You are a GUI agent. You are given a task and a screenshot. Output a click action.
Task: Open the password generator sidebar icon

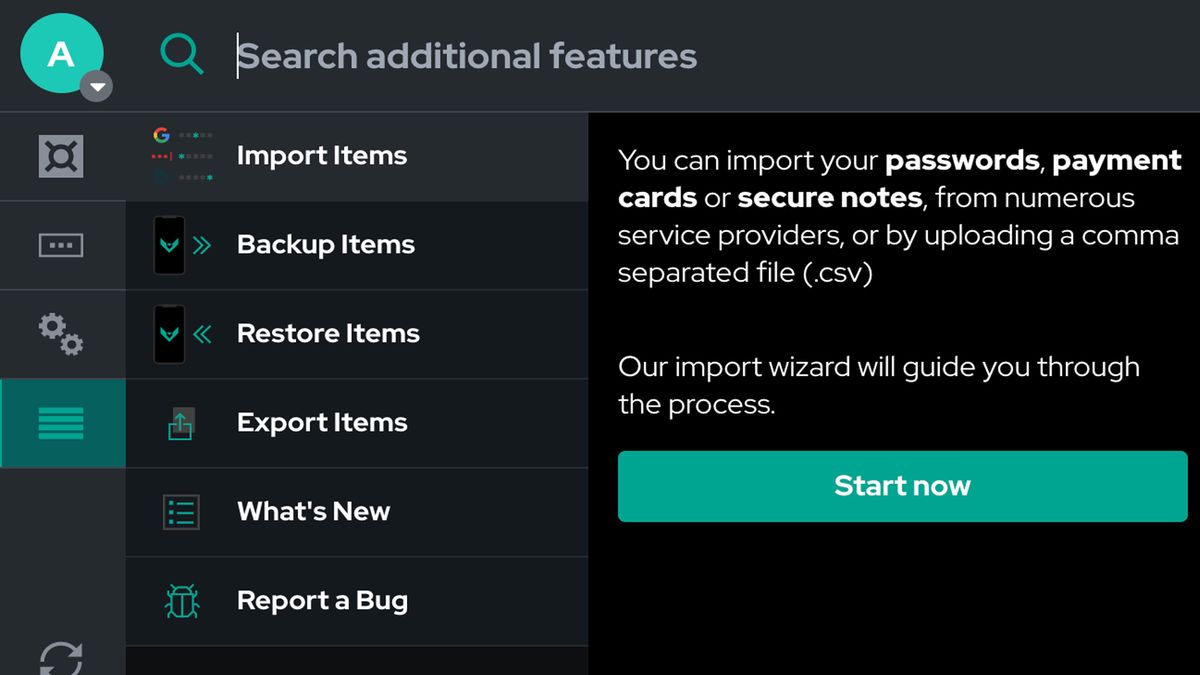pyautogui.click(x=61, y=245)
